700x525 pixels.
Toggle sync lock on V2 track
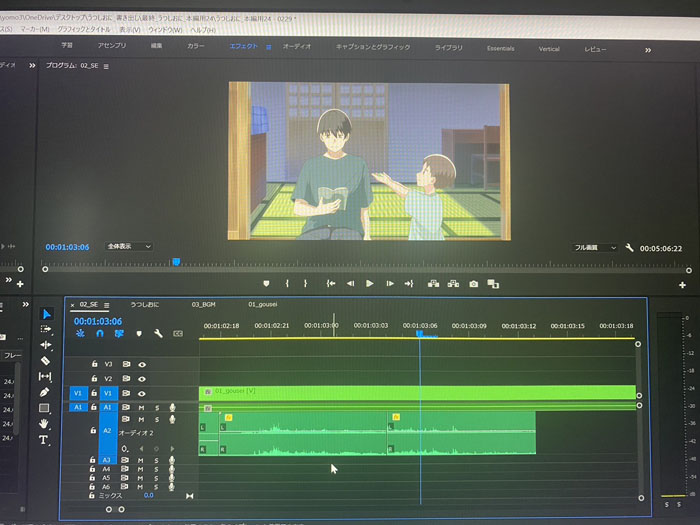pos(126,379)
